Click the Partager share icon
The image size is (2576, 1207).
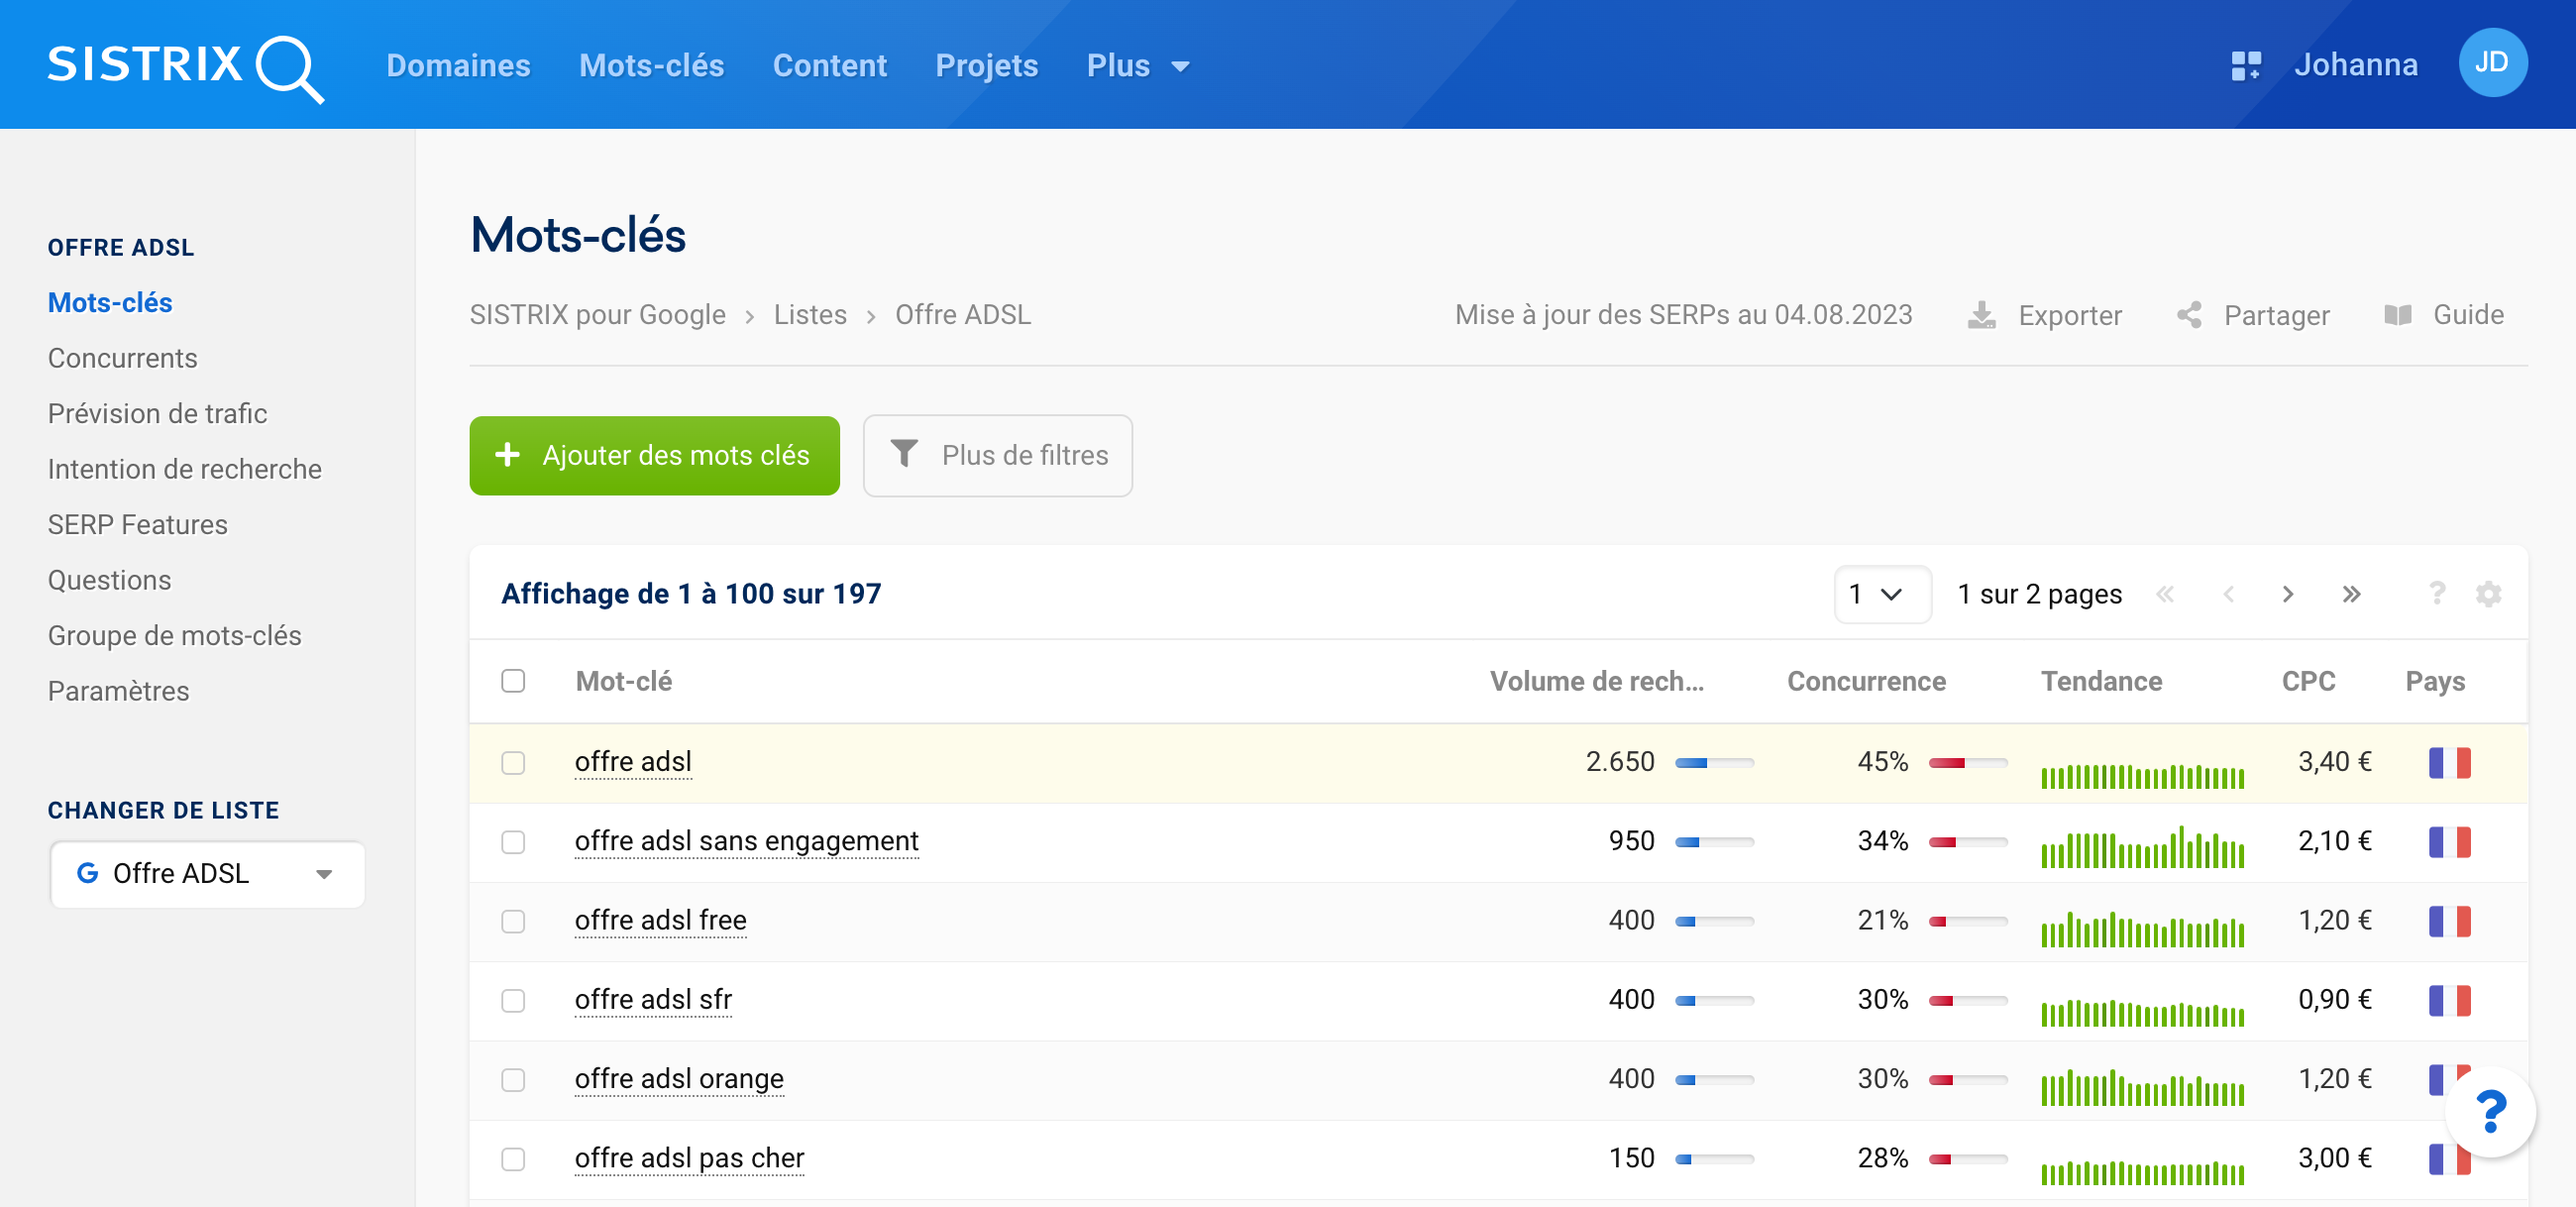pos(2189,316)
